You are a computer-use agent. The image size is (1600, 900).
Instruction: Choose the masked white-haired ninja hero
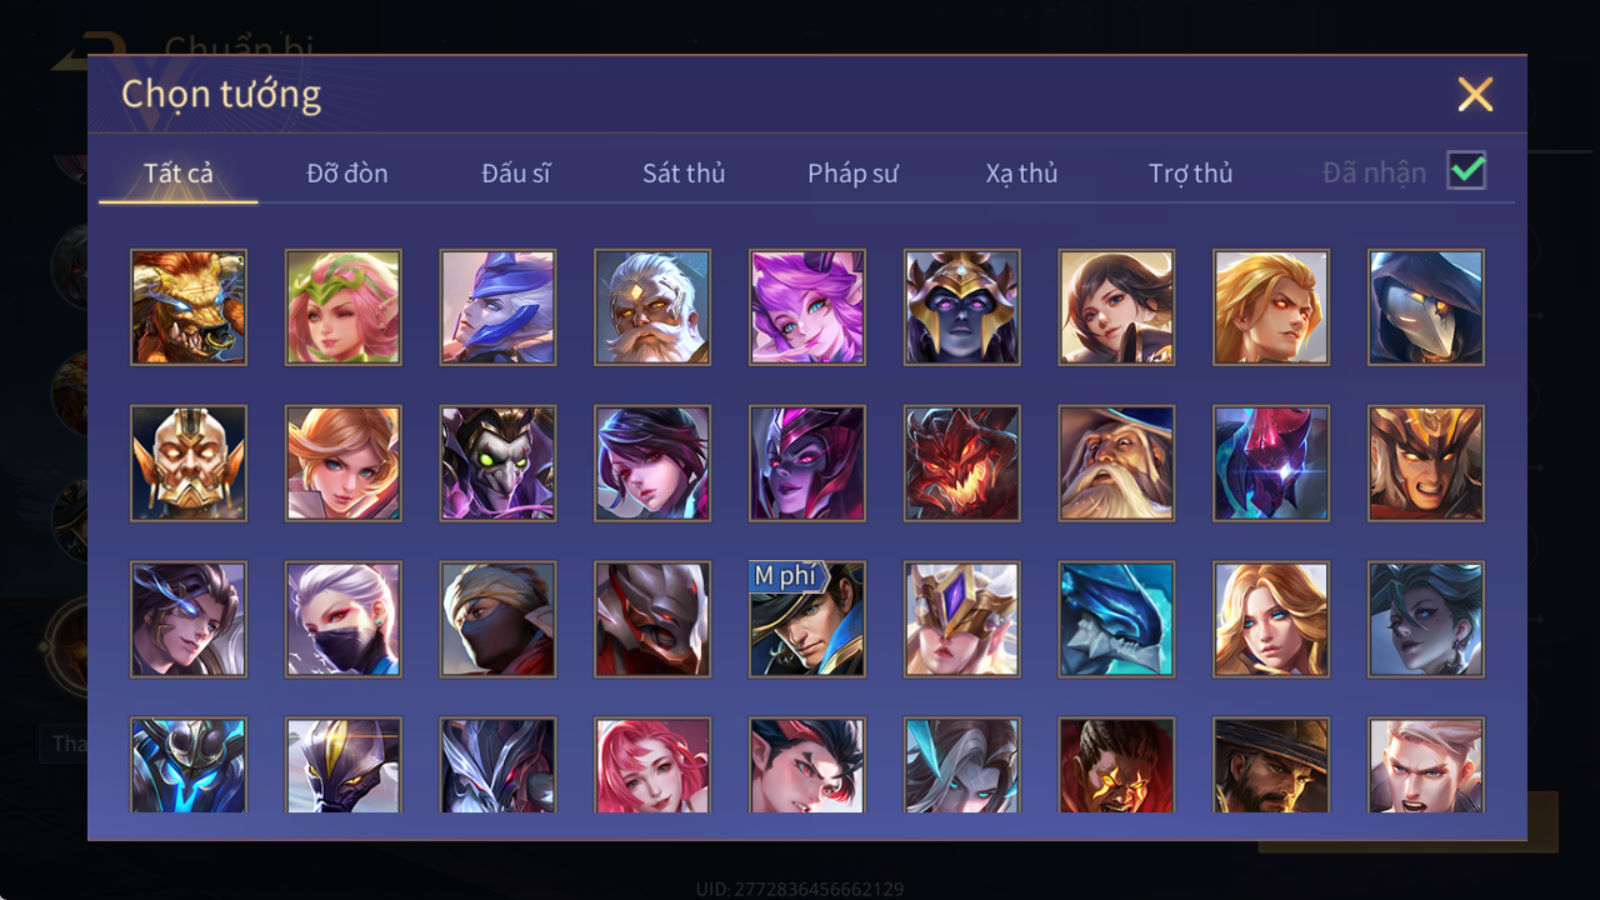click(x=343, y=619)
